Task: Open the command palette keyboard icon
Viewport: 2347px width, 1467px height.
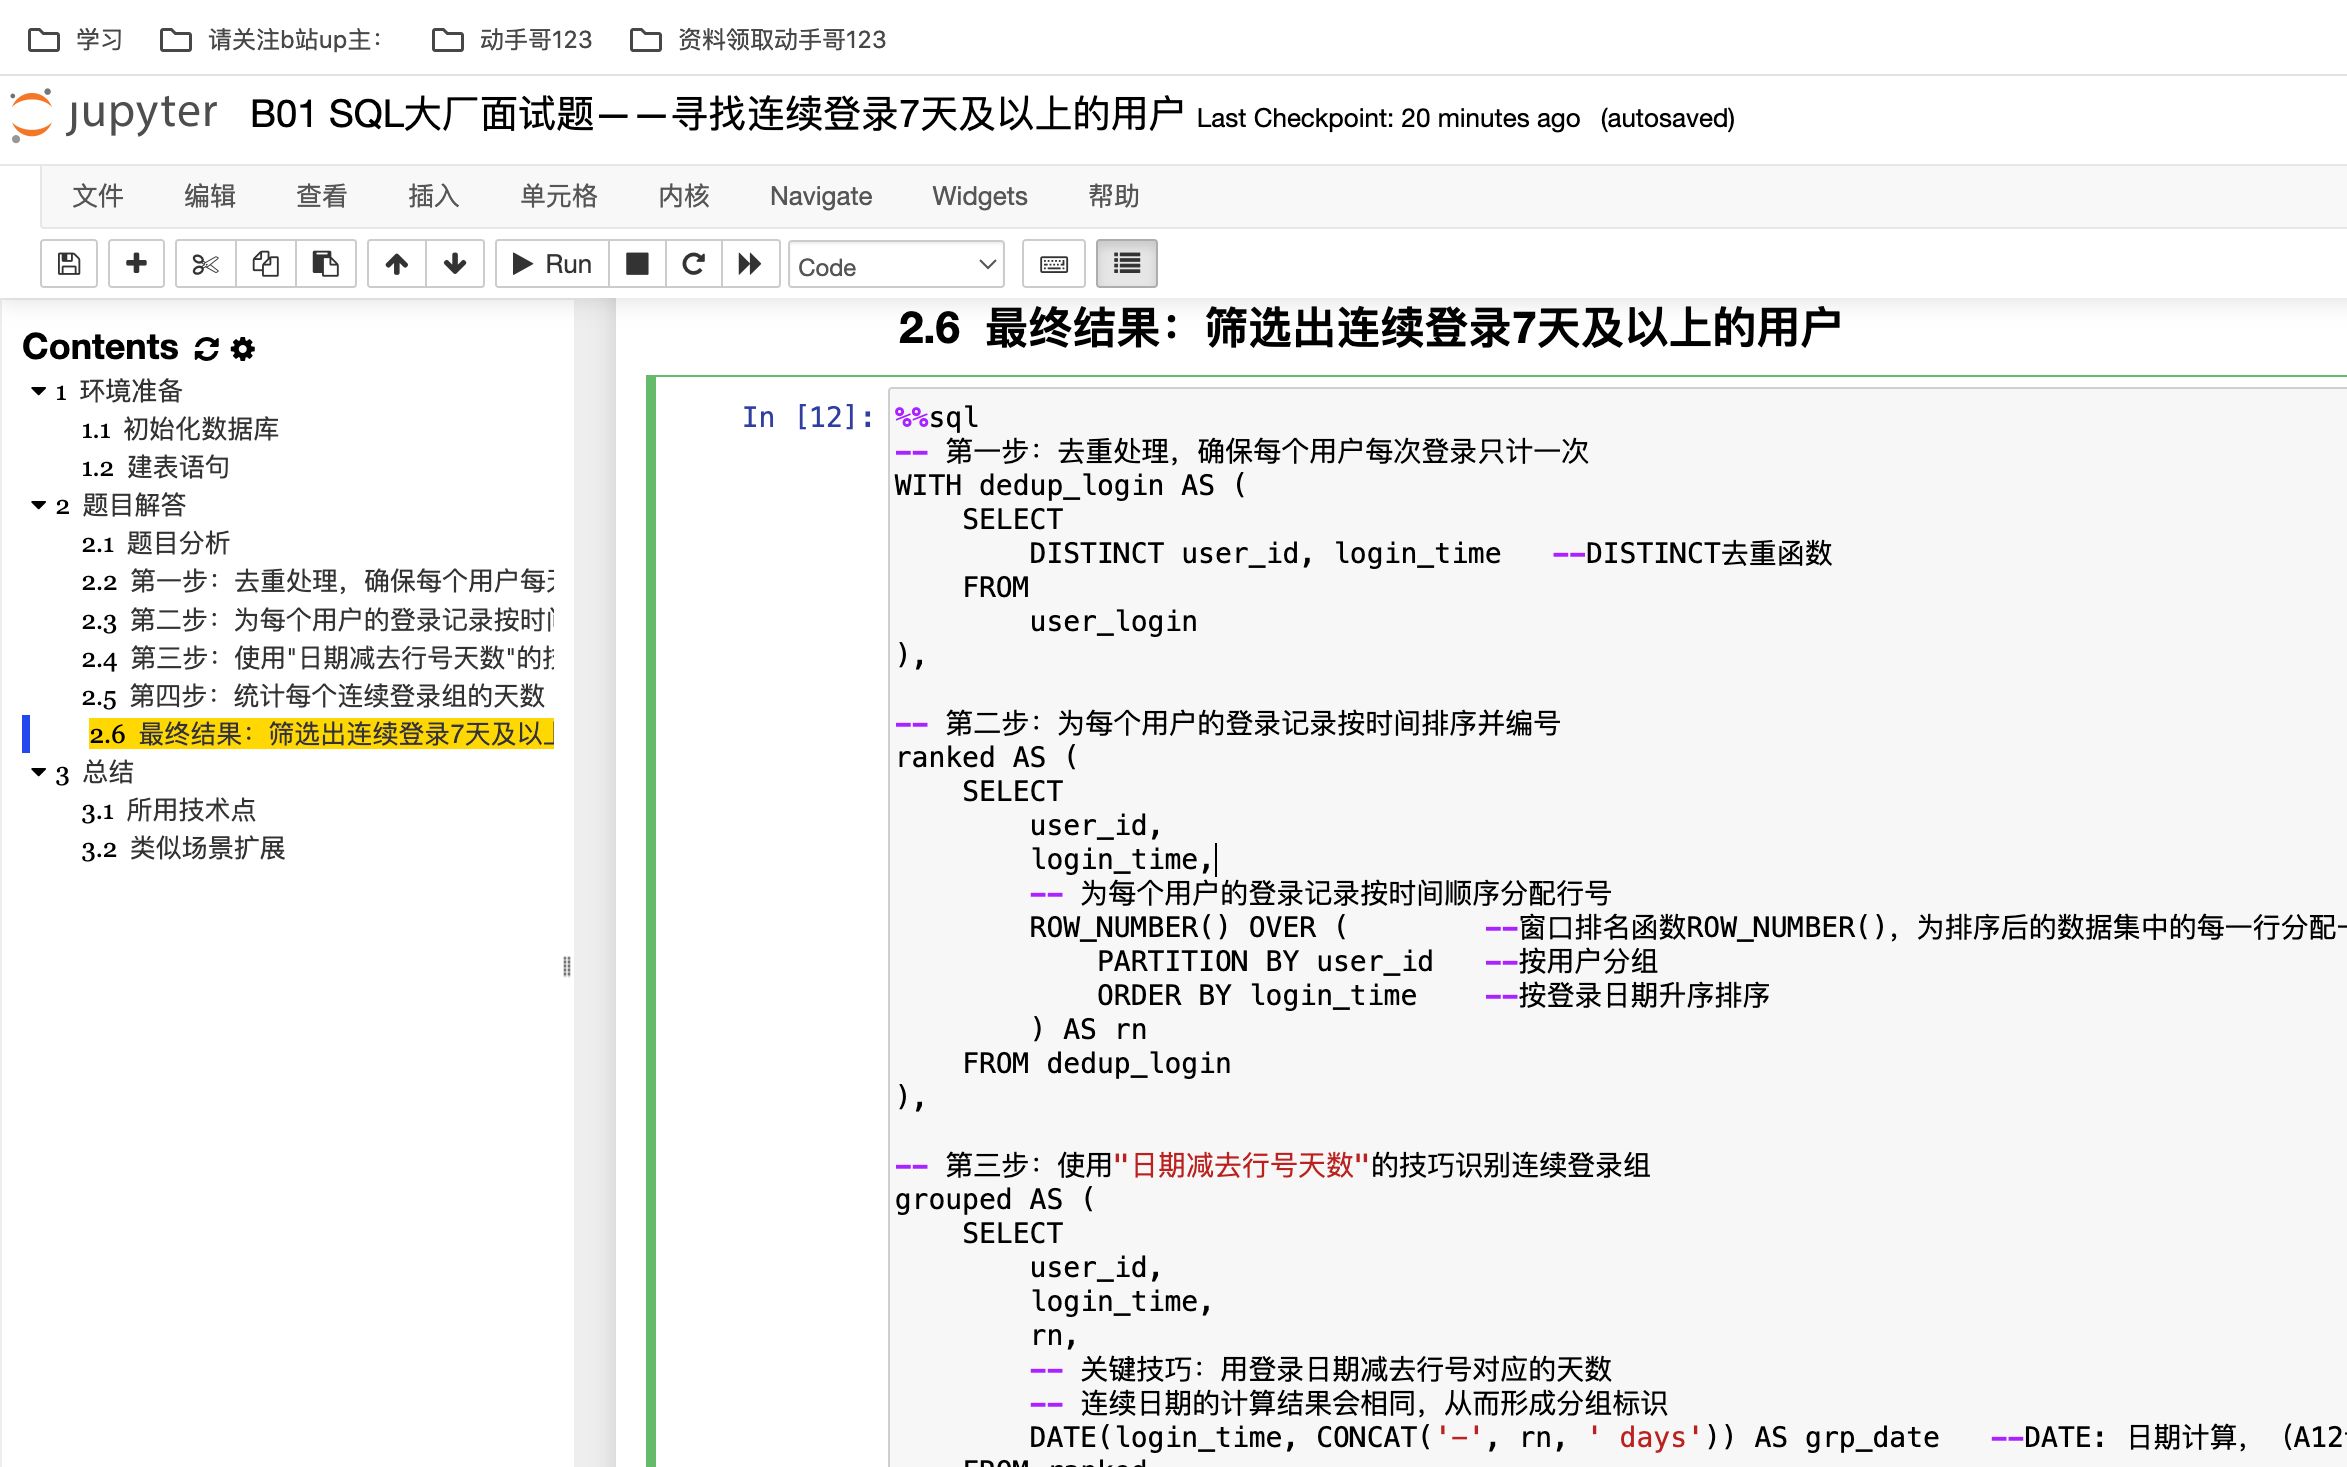Action: click(1052, 263)
